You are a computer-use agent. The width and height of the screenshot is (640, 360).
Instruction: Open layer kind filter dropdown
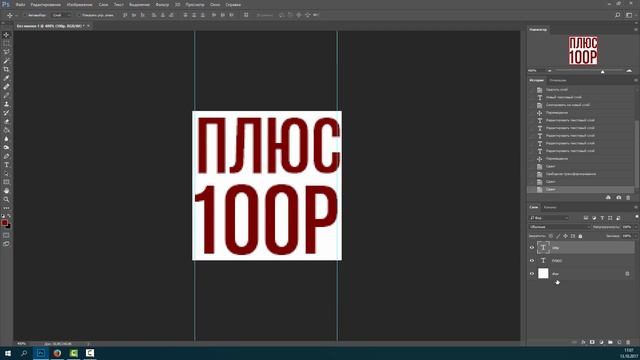point(549,218)
